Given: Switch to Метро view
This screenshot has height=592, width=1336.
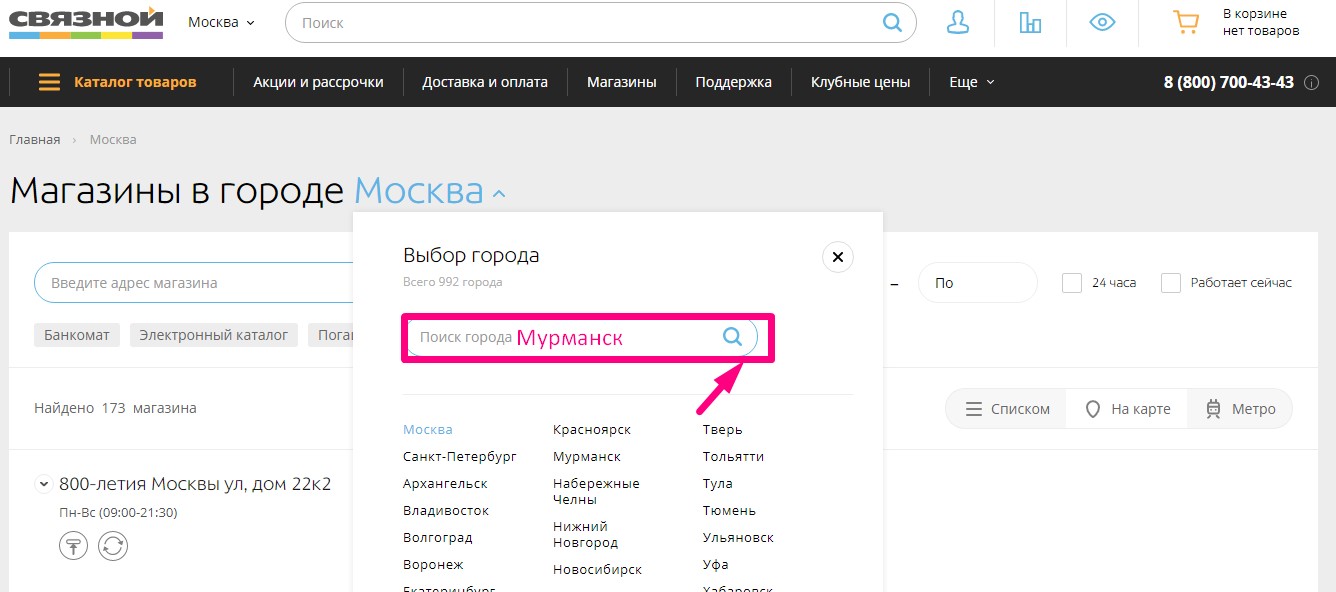Looking at the screenshot, I should point(1240,409).
